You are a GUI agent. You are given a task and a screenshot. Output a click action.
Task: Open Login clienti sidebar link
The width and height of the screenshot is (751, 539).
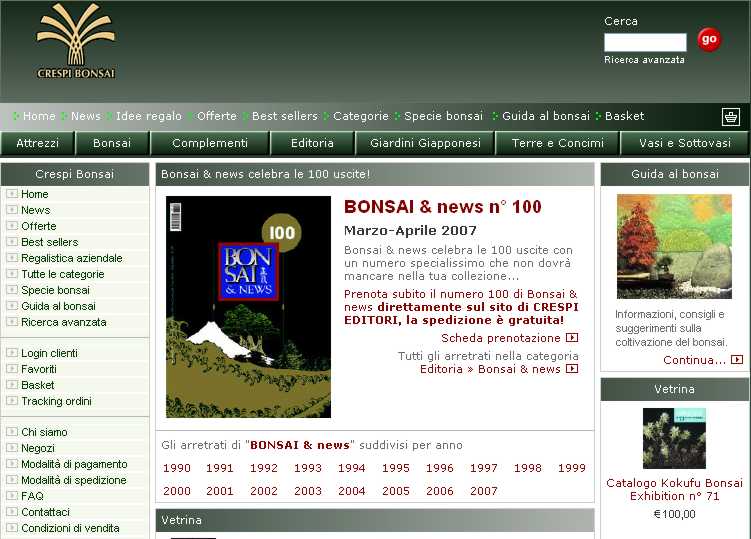click(49, 353)
